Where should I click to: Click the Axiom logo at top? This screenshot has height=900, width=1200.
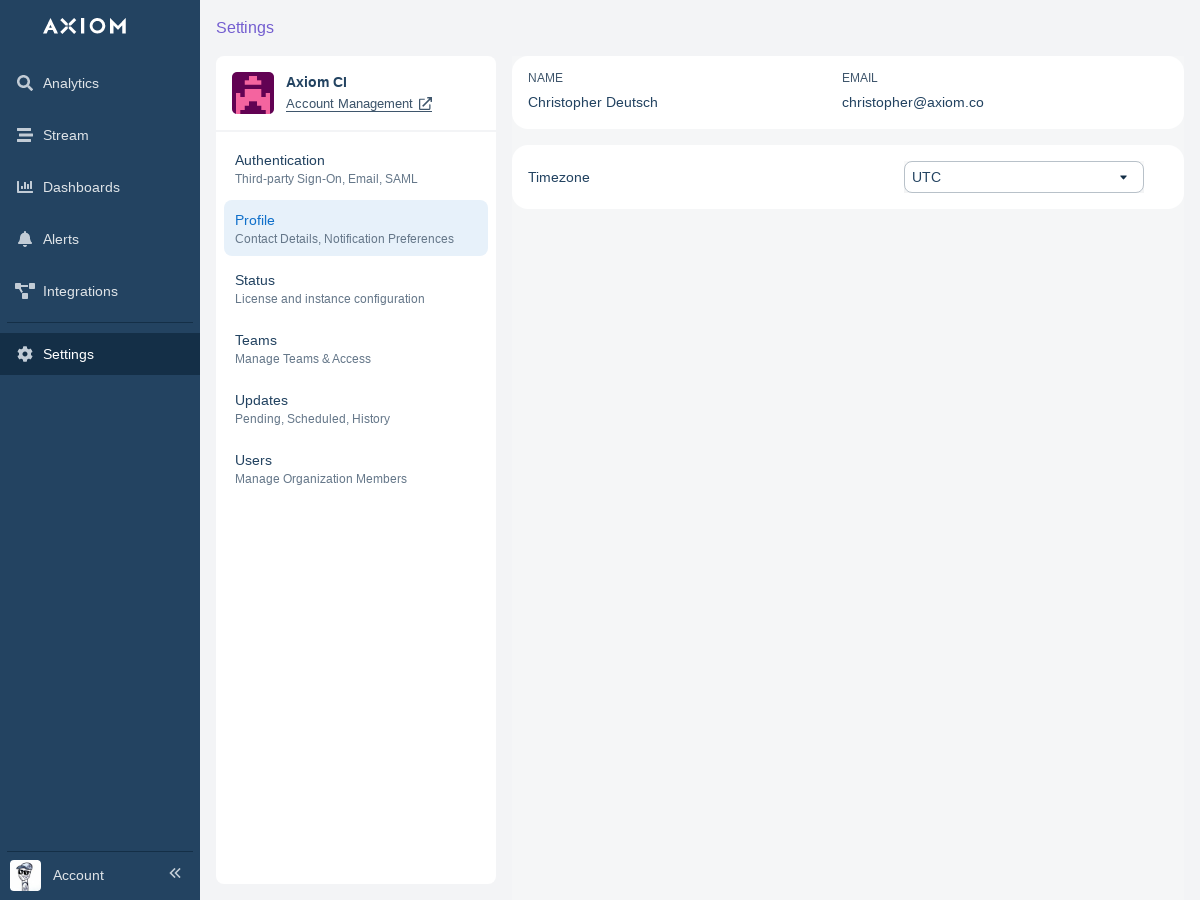point(85,26)
